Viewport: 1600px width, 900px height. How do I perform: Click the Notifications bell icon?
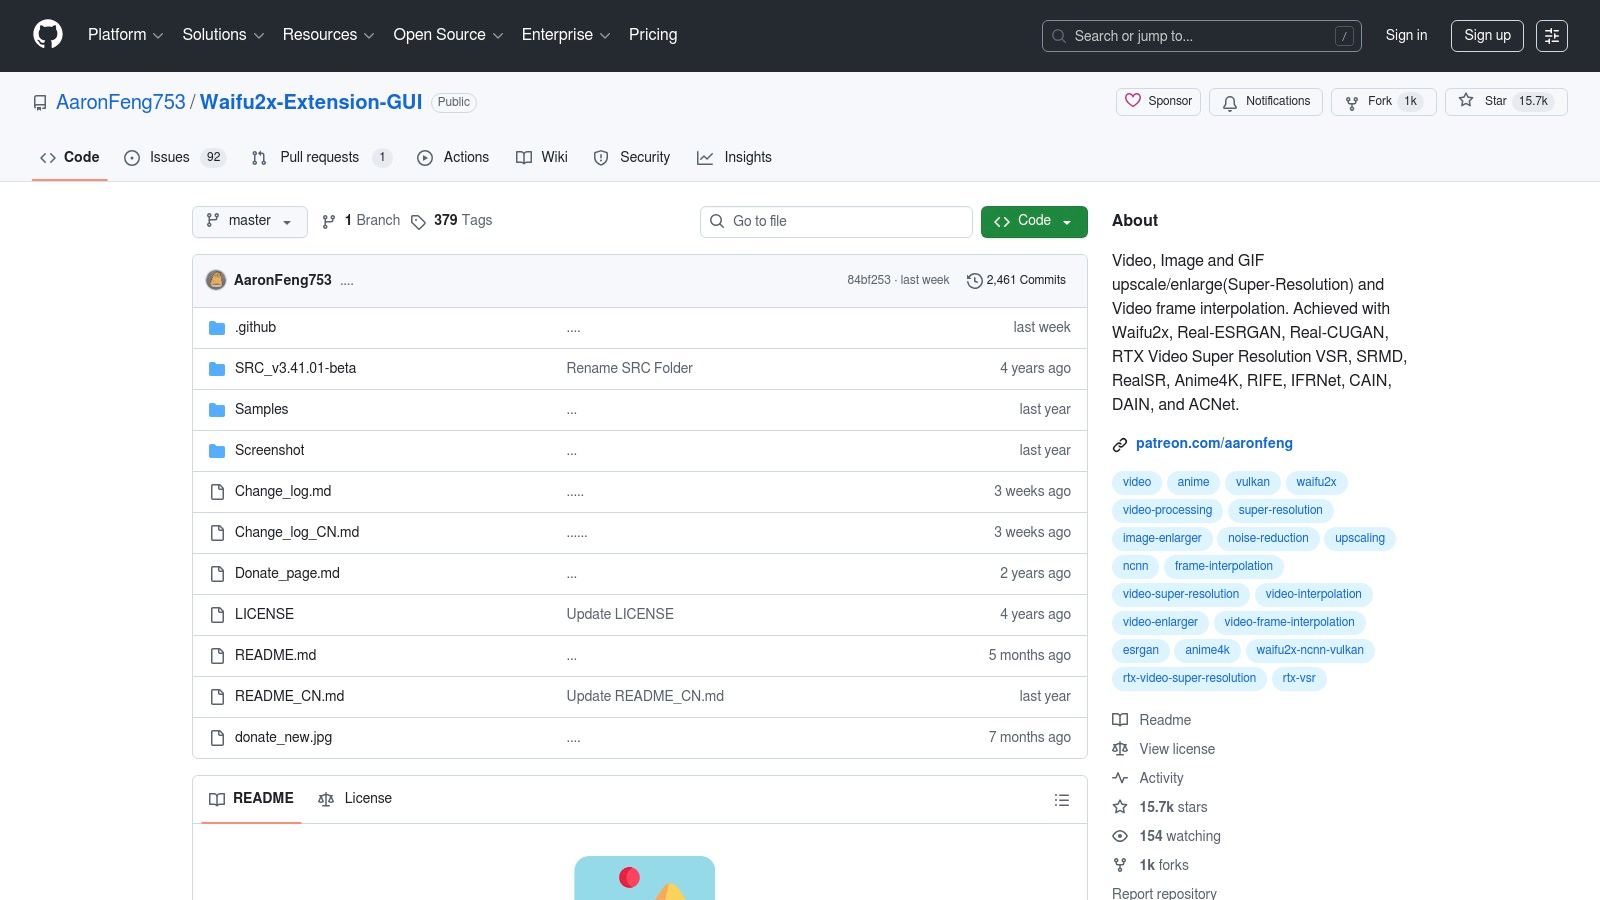click(1230, 102)
